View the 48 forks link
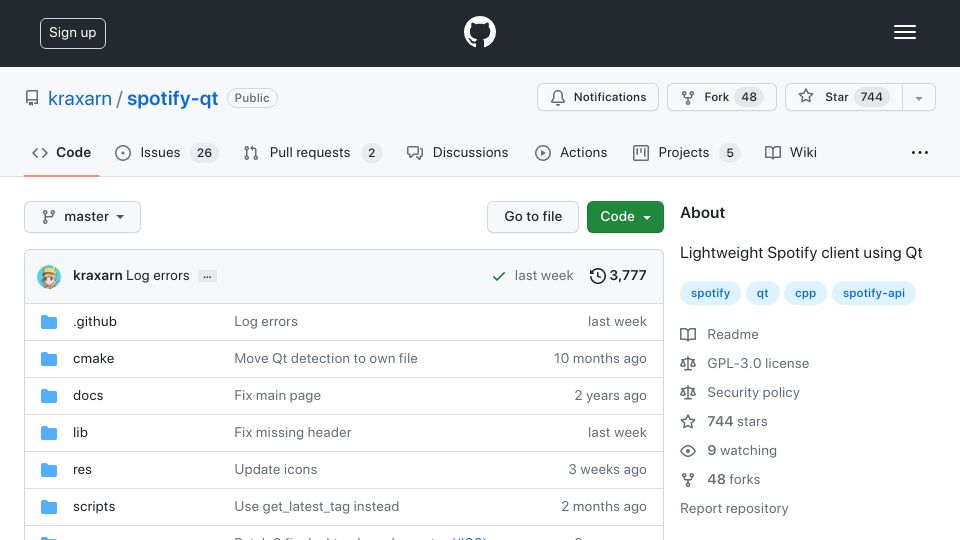 pos(720,479)
